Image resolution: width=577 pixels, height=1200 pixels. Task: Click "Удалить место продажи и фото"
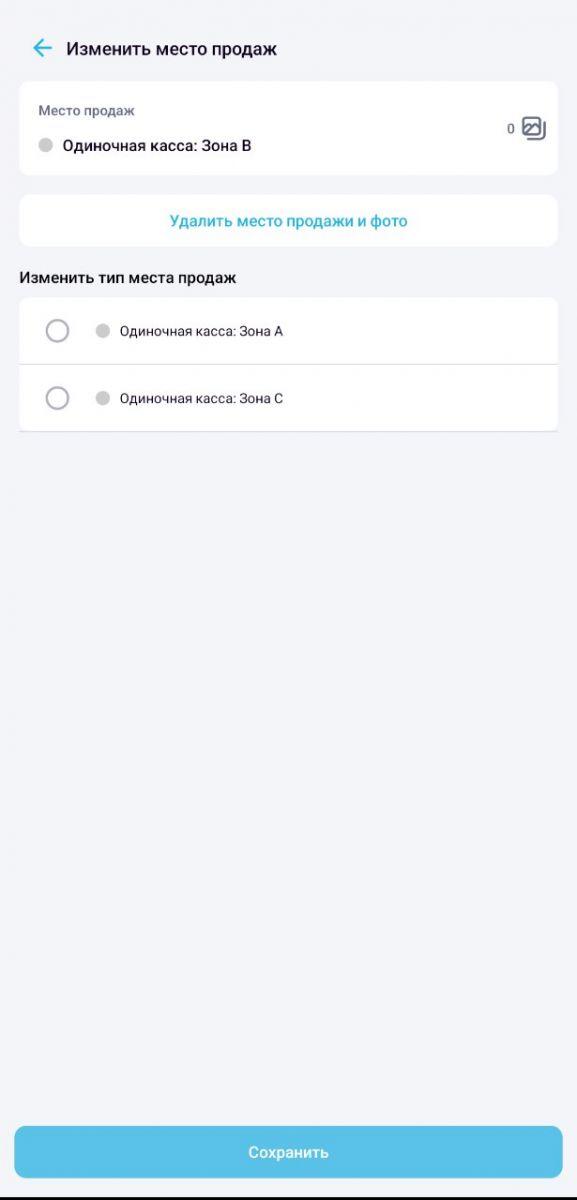(288, 221)
